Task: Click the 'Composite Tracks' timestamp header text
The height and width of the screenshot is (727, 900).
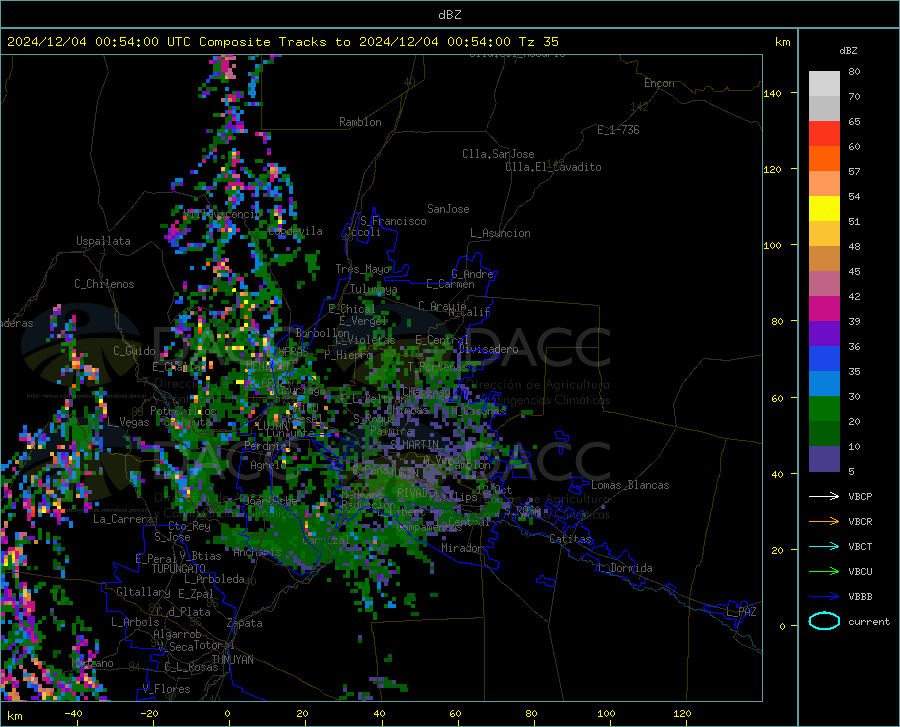Action: (x=282, y=42)
